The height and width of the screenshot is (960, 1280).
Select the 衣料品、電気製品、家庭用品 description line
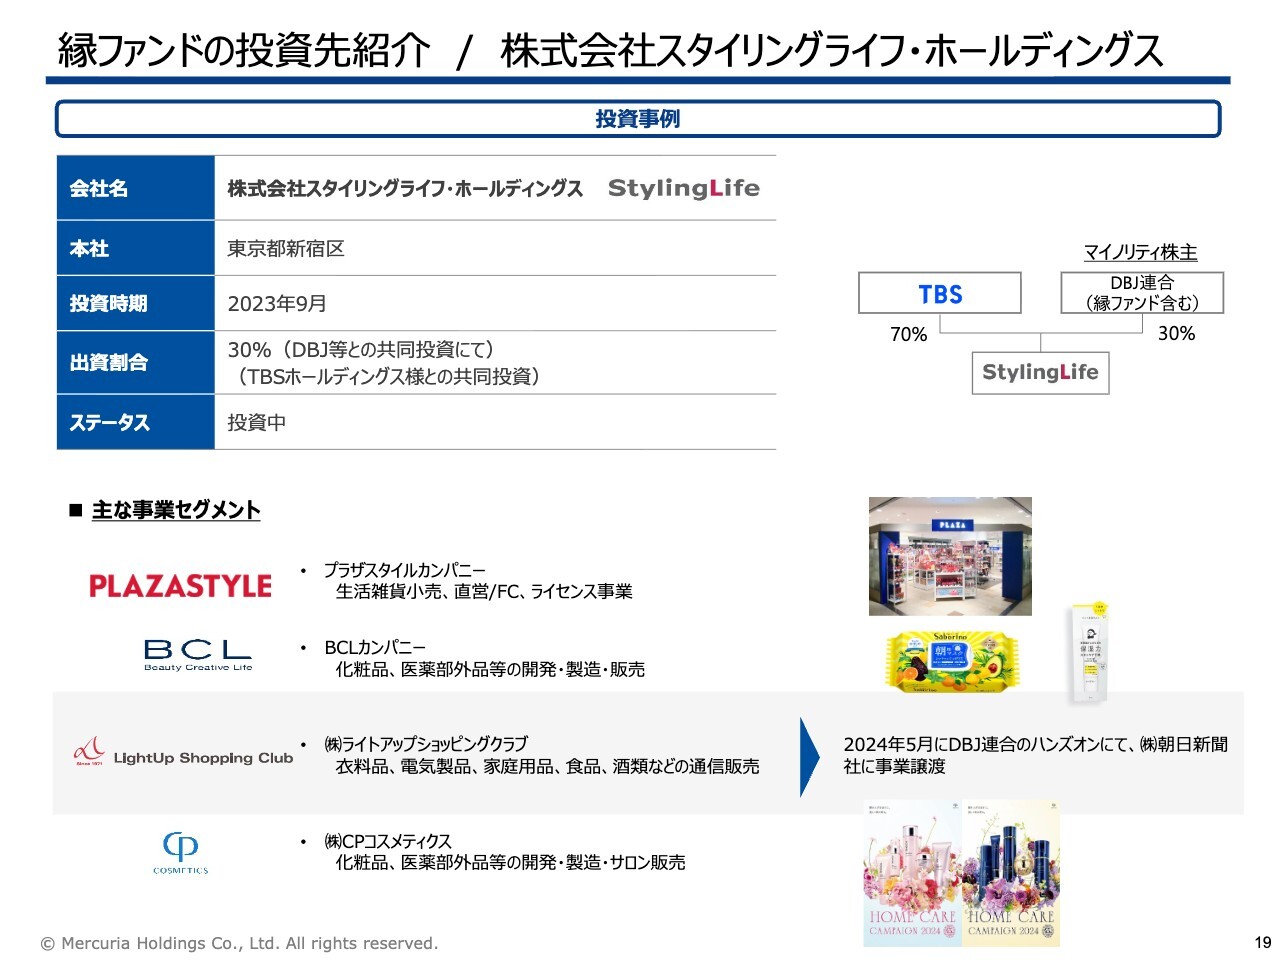[547, 766]
